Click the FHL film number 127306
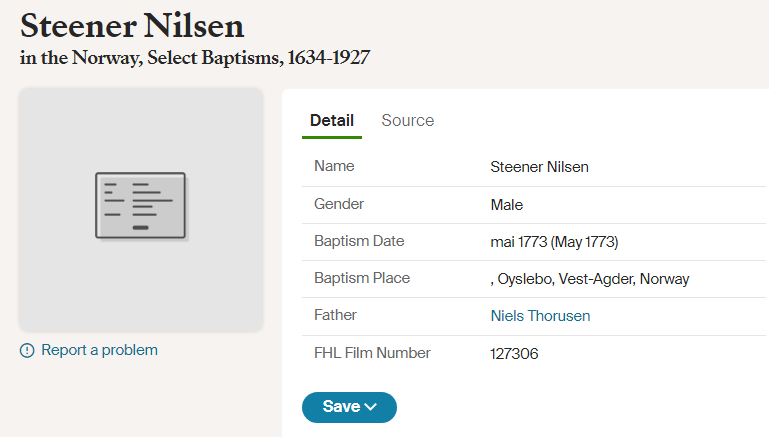 514,354
